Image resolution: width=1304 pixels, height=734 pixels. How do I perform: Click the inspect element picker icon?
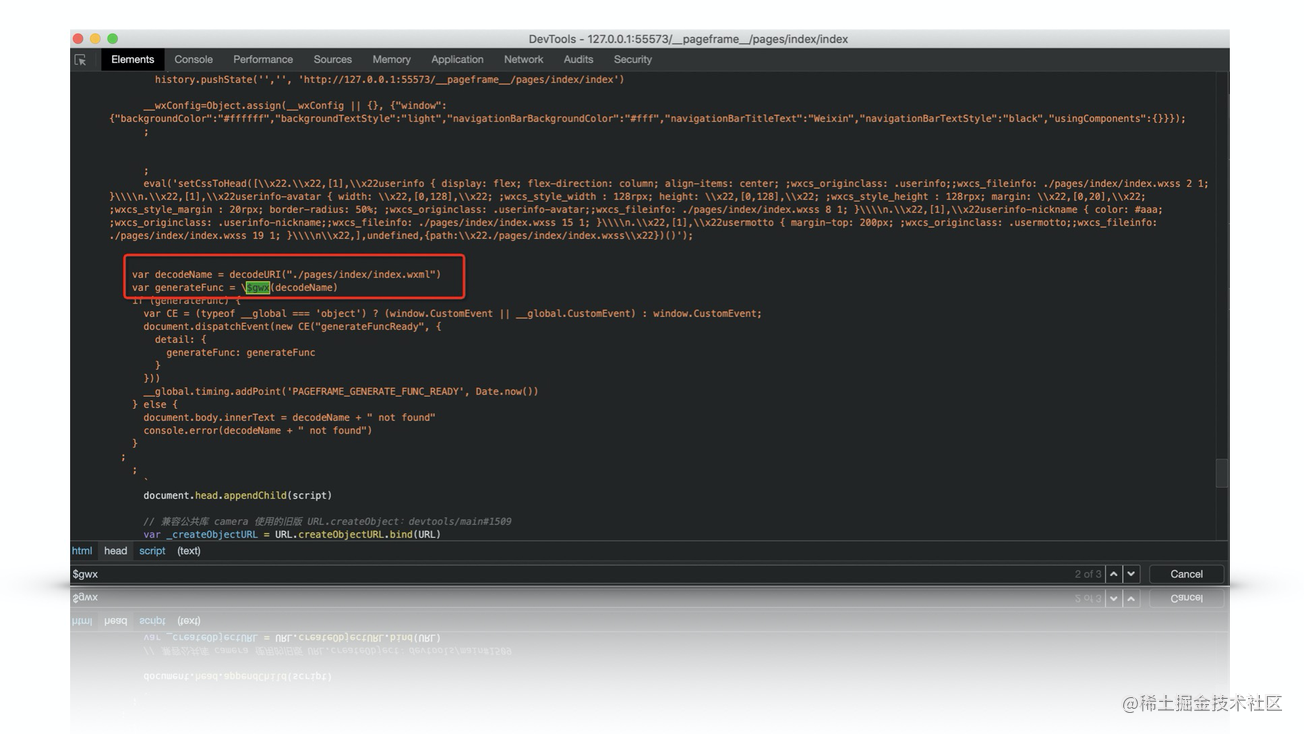click(80, 60)
